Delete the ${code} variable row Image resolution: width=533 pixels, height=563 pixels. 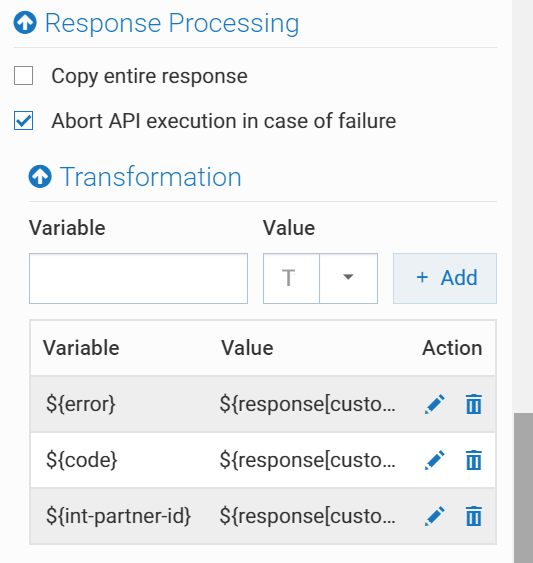tap(473, 460)
